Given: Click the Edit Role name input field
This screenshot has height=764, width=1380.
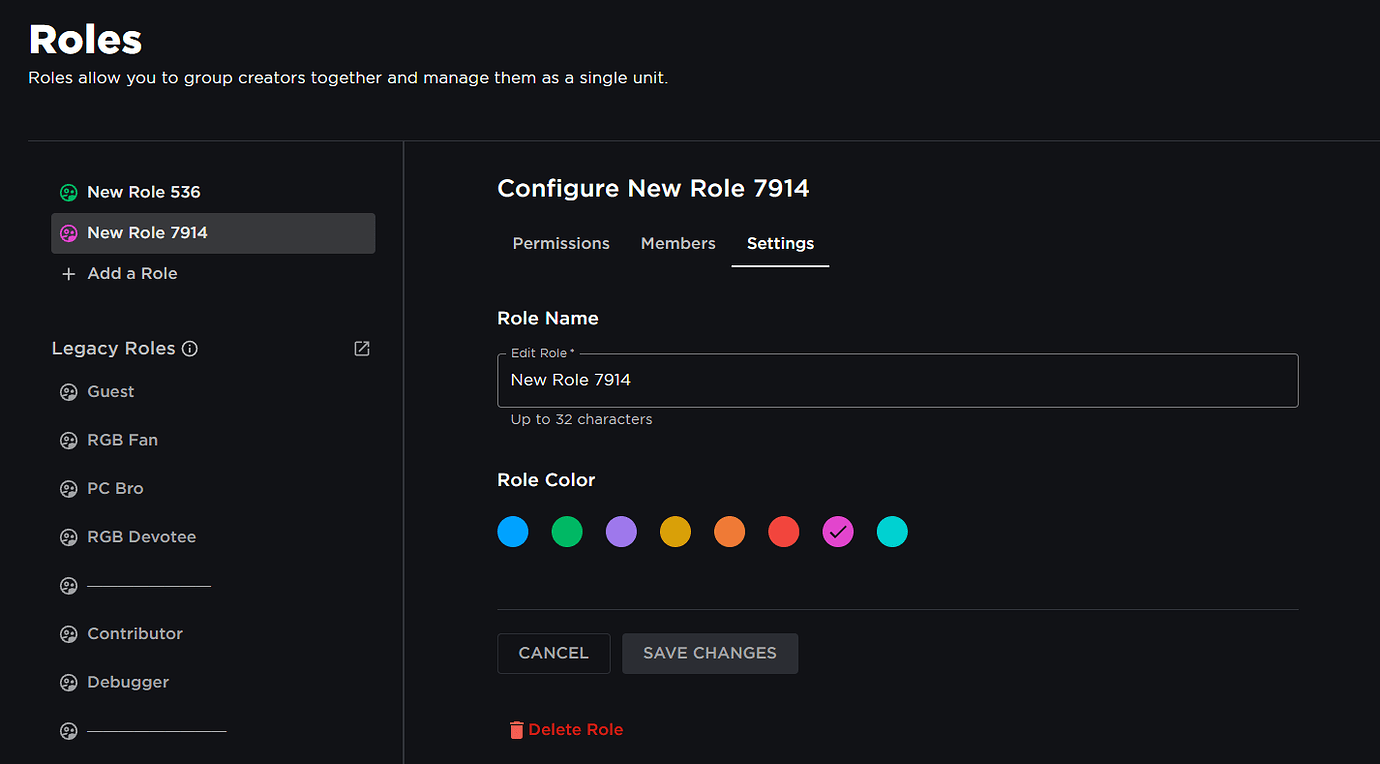Looking at the screenshot, I should point(897,380).
